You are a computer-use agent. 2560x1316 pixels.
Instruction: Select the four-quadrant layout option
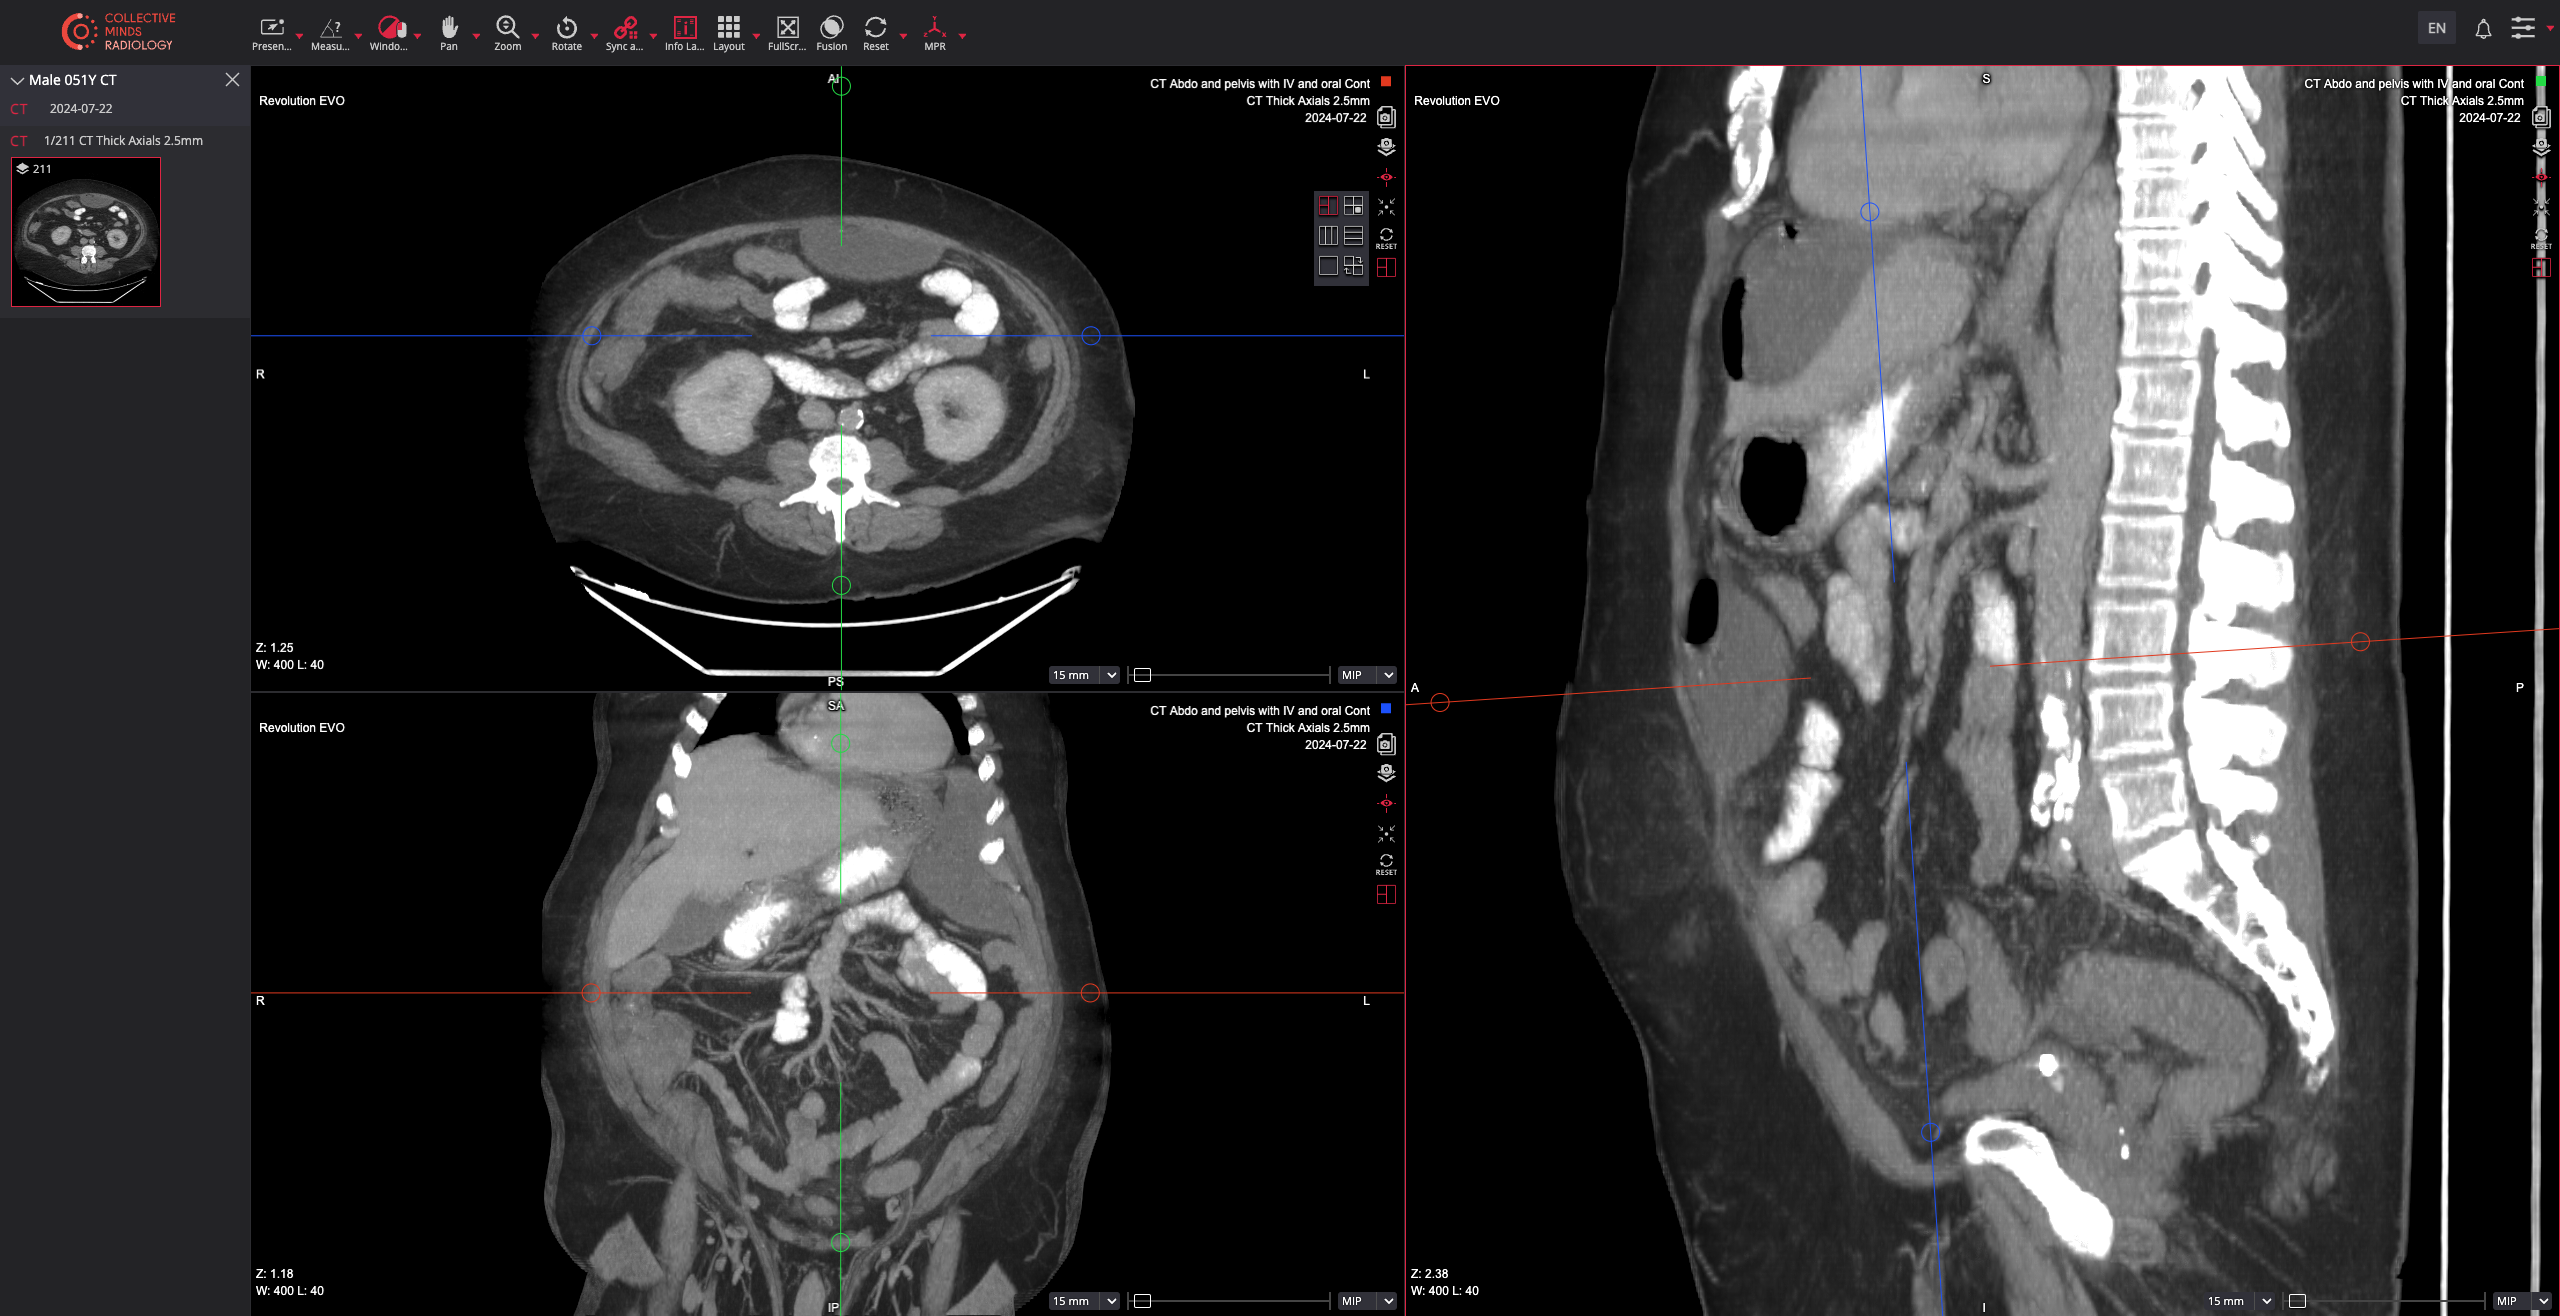[1353, 206]
